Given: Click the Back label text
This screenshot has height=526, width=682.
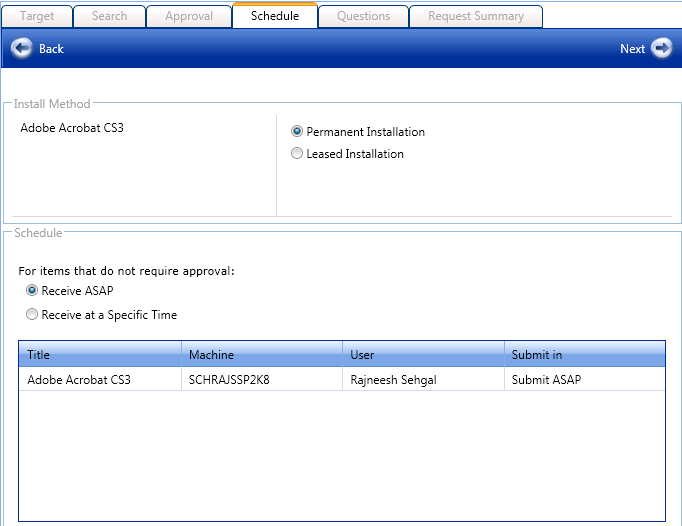Looking at the screenshot, I should point(51,49).
